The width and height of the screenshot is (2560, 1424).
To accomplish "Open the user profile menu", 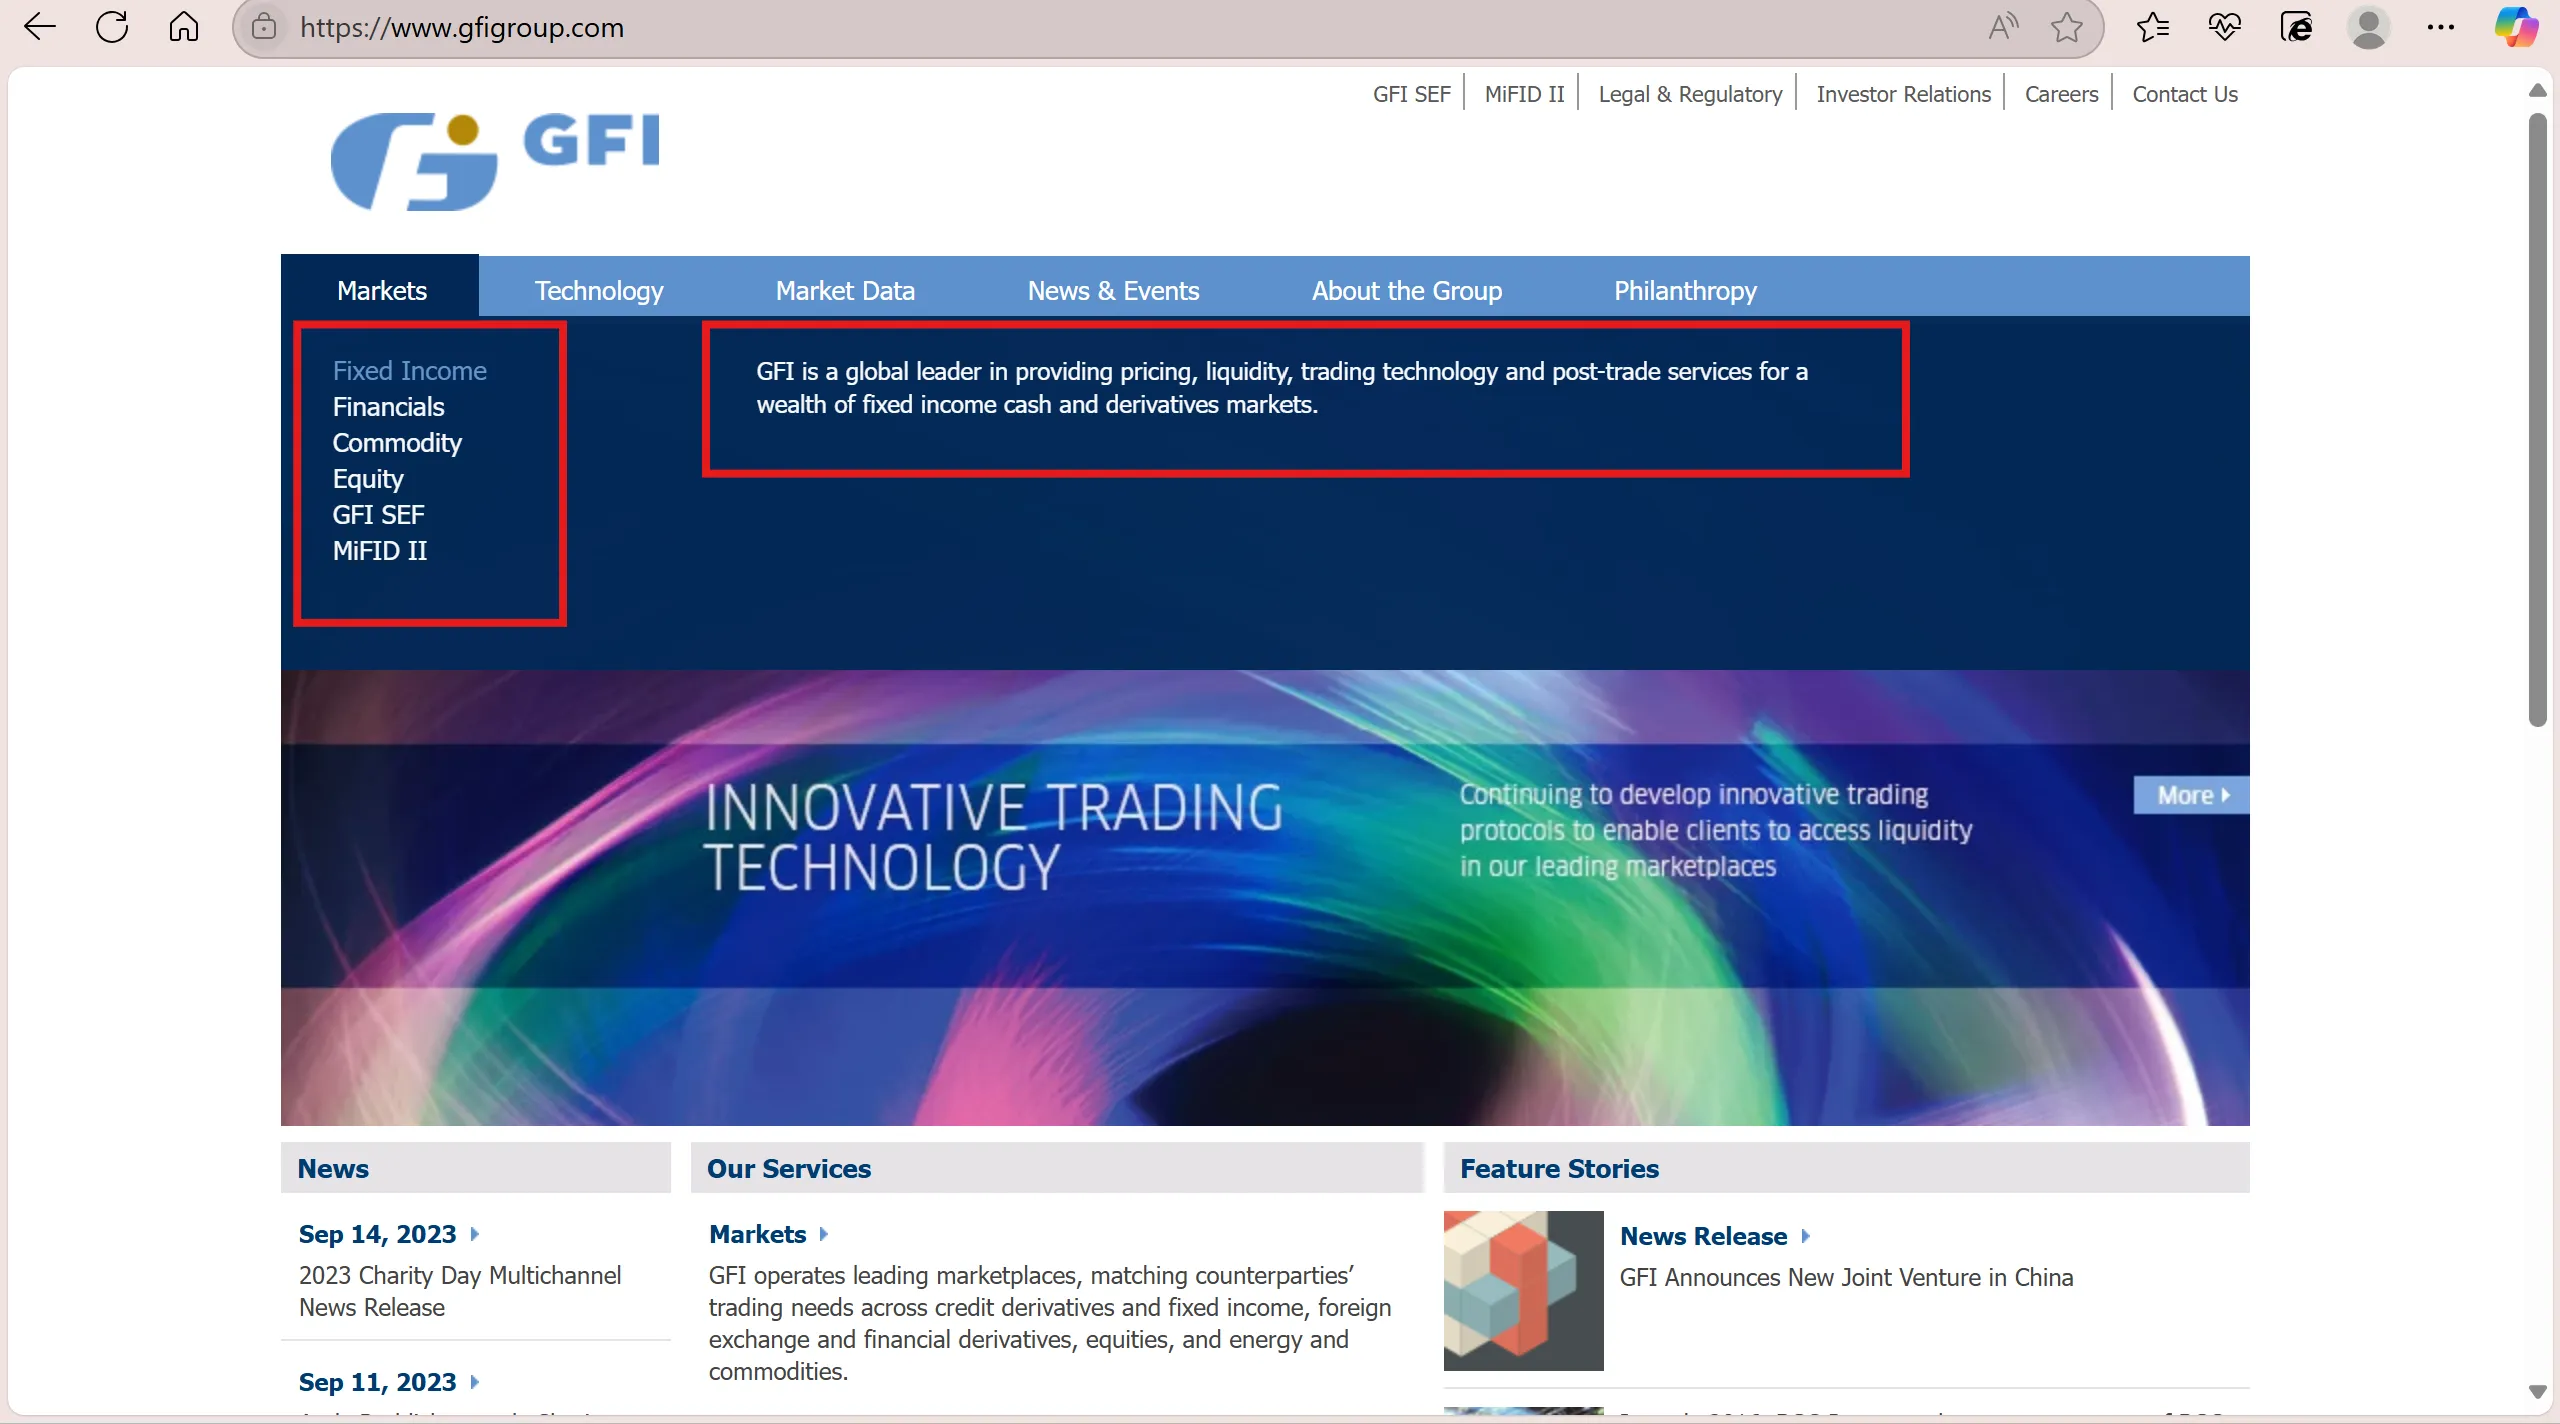I will (x=2369, y=27).
